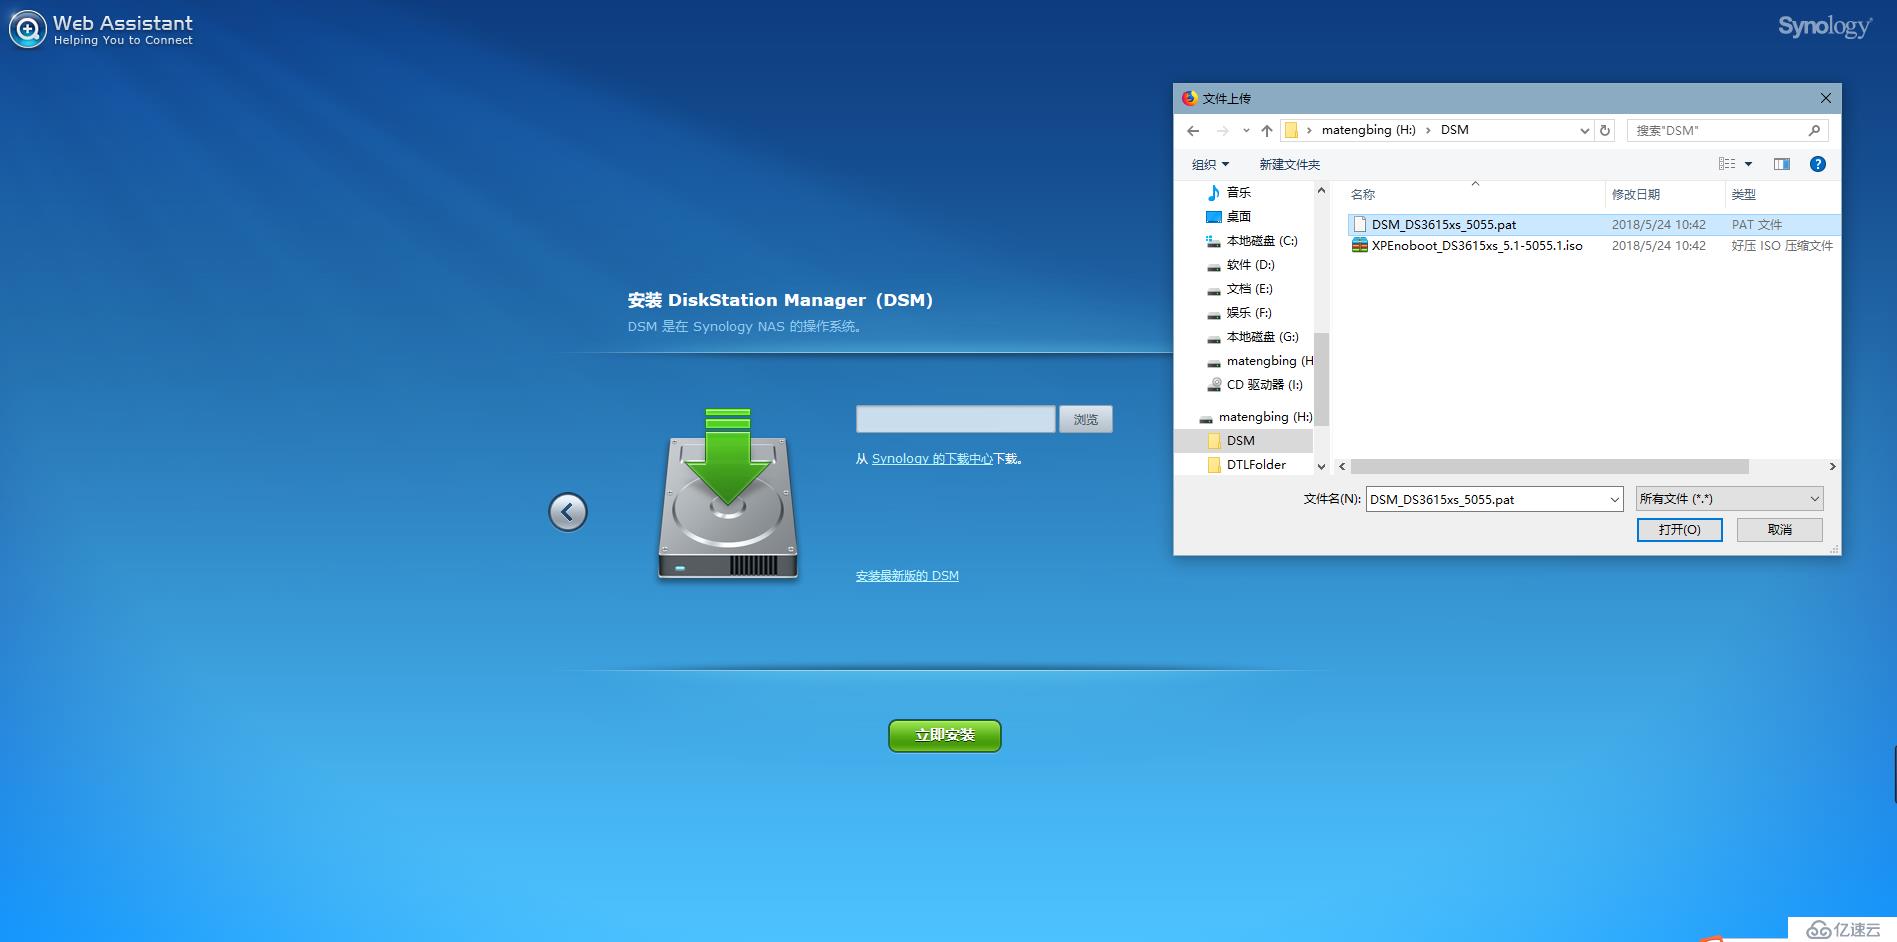Click matengbing (H:) in address breadcrumb
The height and width of the screenshot is (942, 1897).
(x=1368, y=130)
